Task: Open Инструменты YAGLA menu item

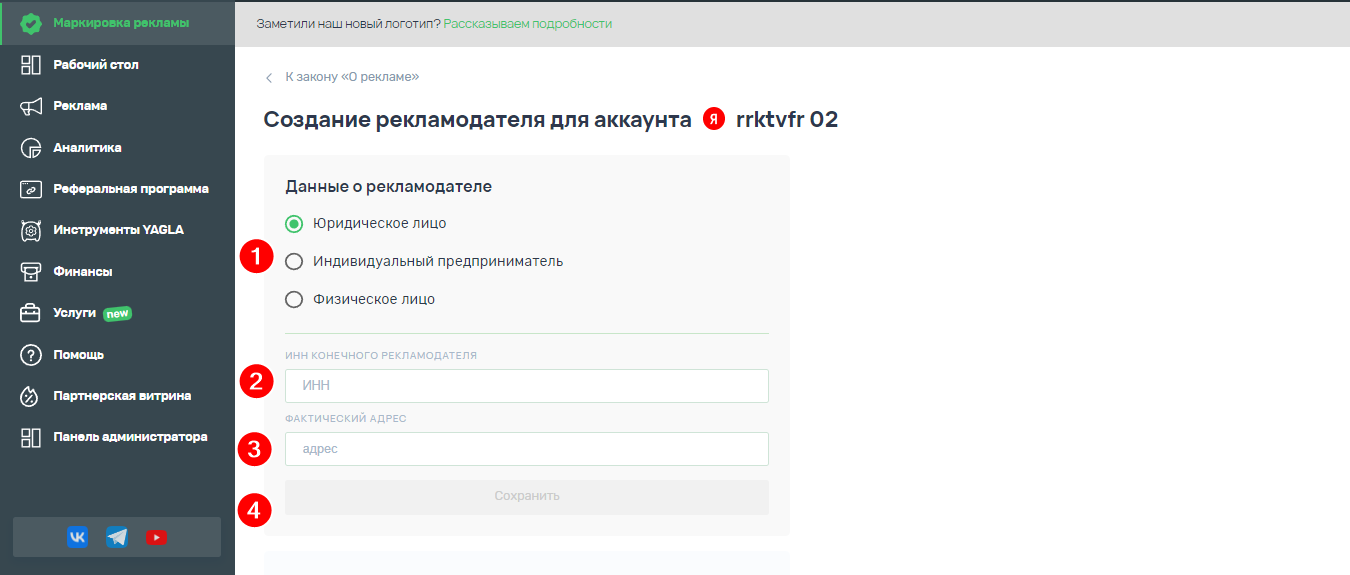Action: pos(117,230)
